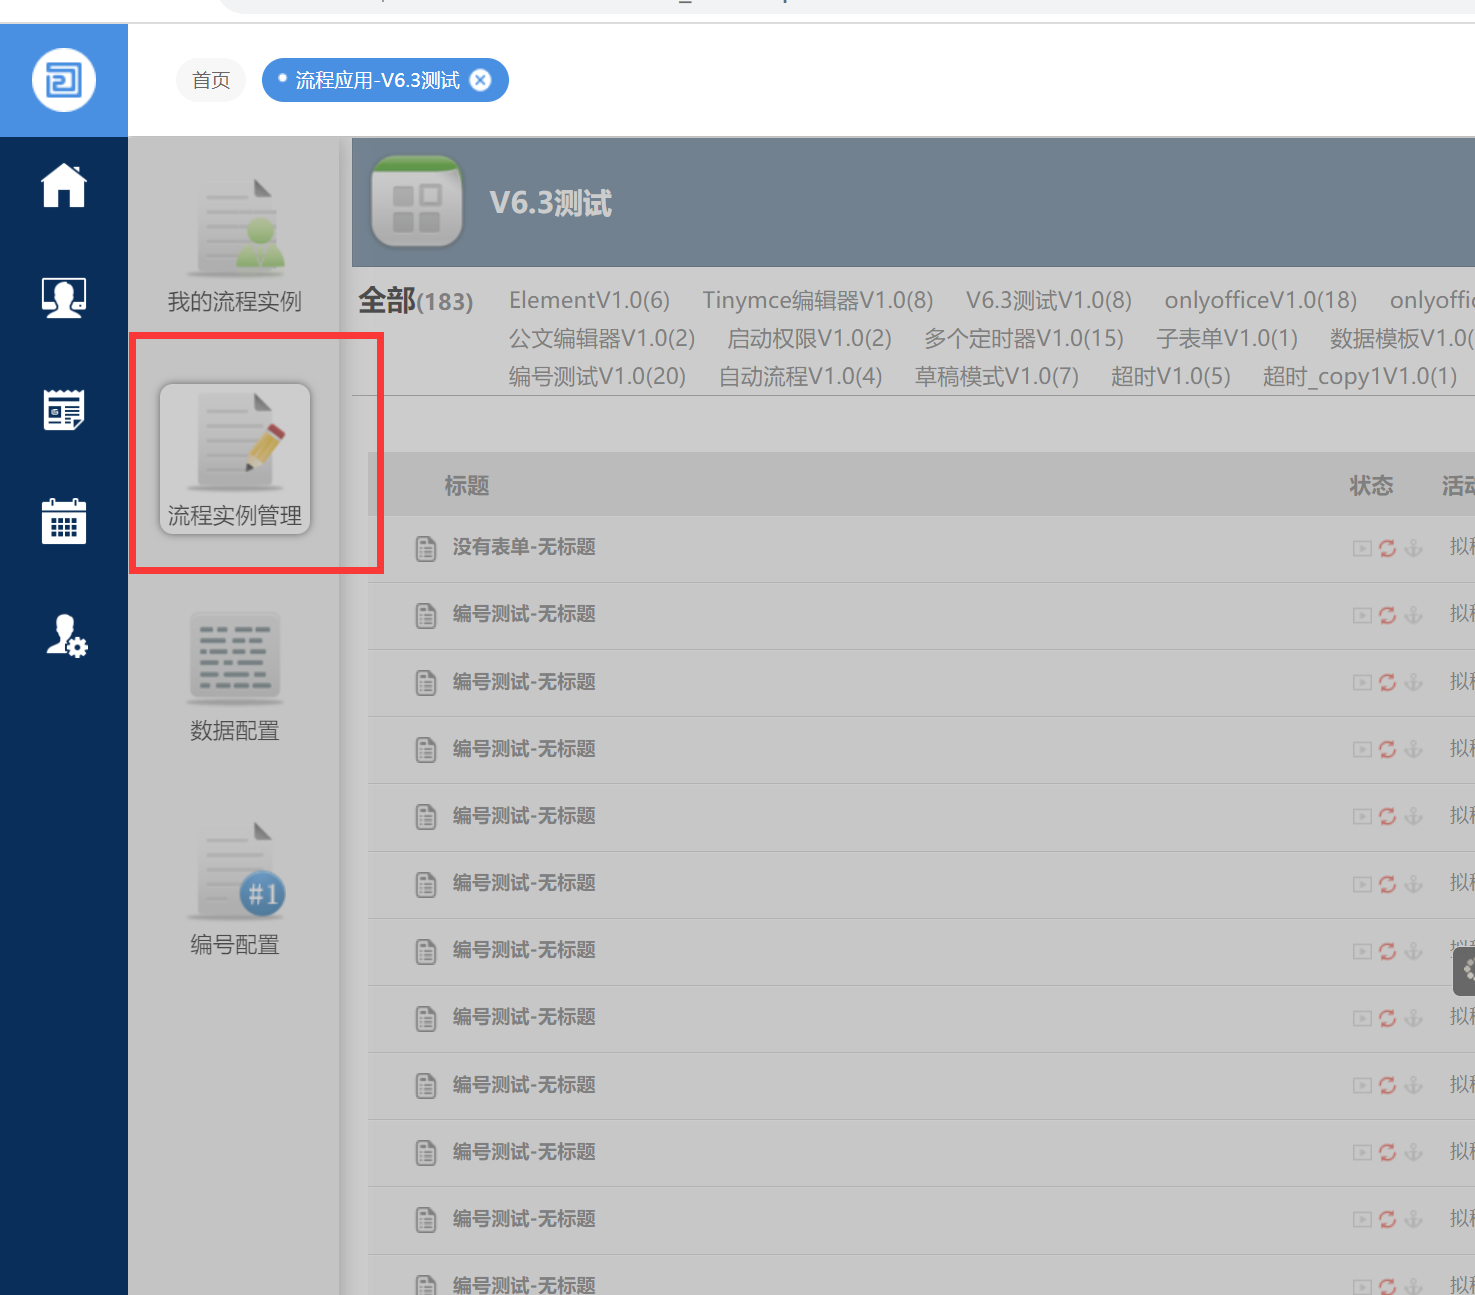Open the user monitor icon in navigation
This screenshot has height=1295, width=1475.
[x=64, y=297]
